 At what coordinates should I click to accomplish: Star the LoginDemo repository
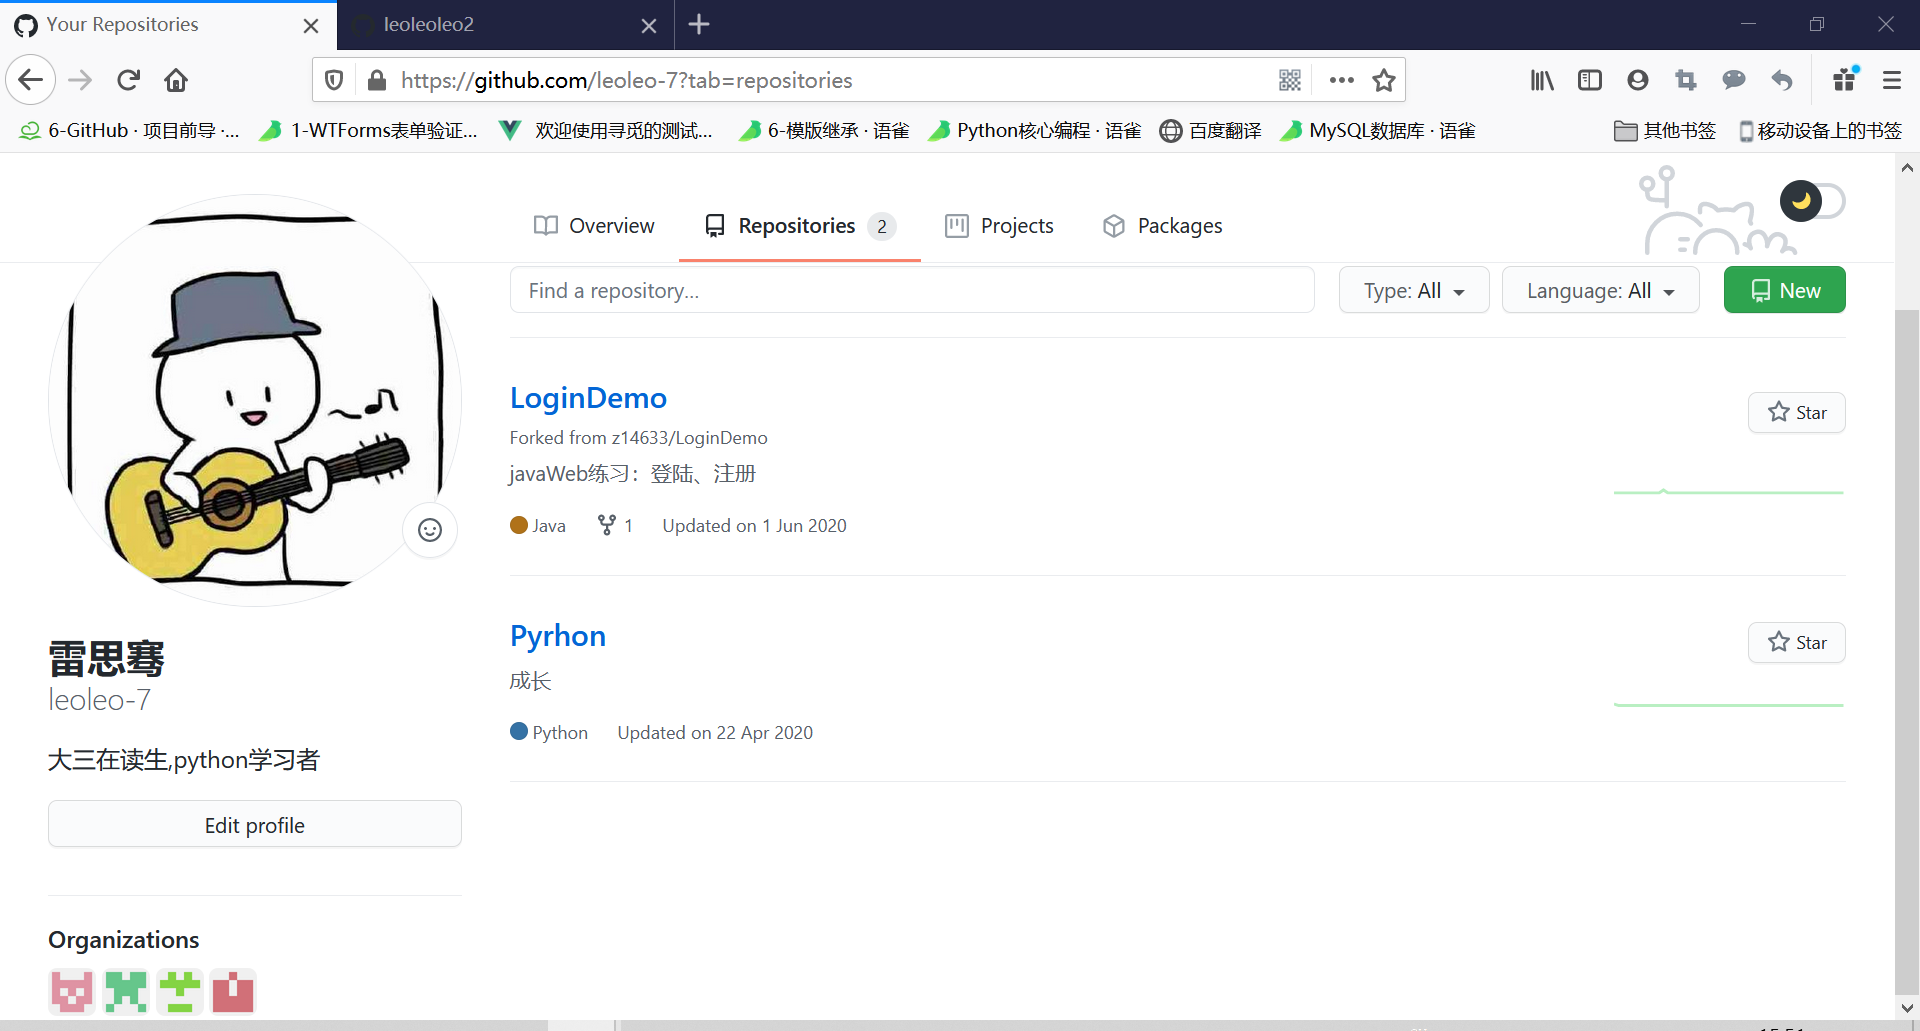[1796, 412]
